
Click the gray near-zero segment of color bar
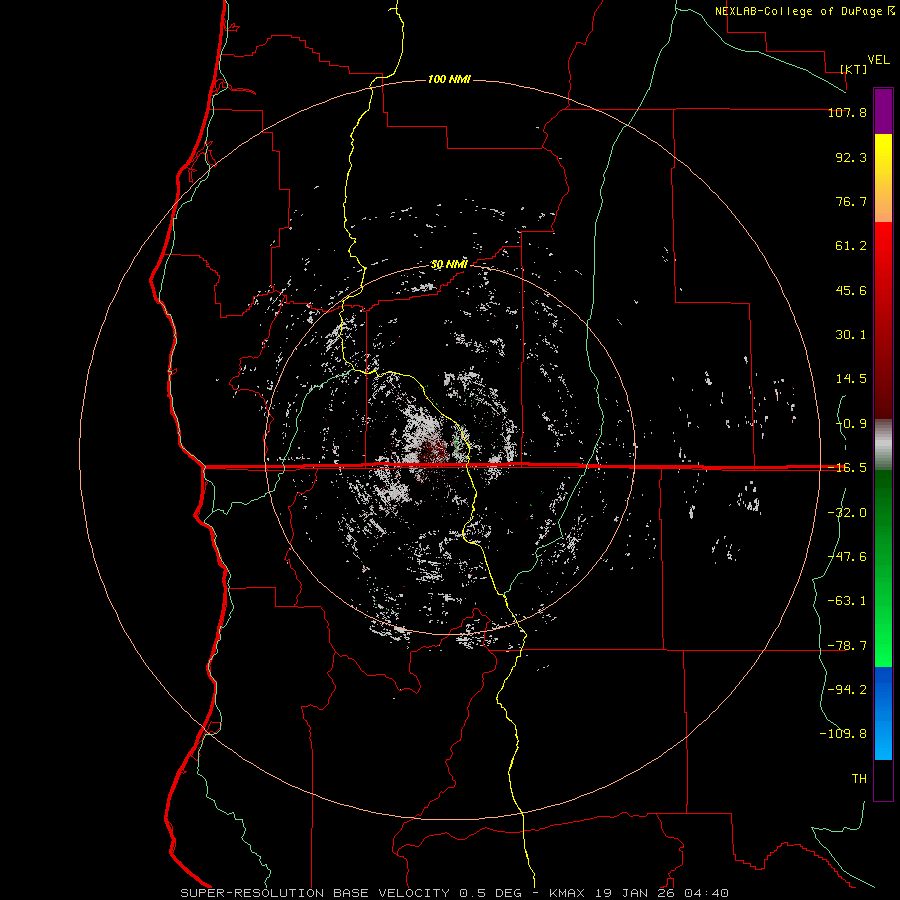(883, 445)
